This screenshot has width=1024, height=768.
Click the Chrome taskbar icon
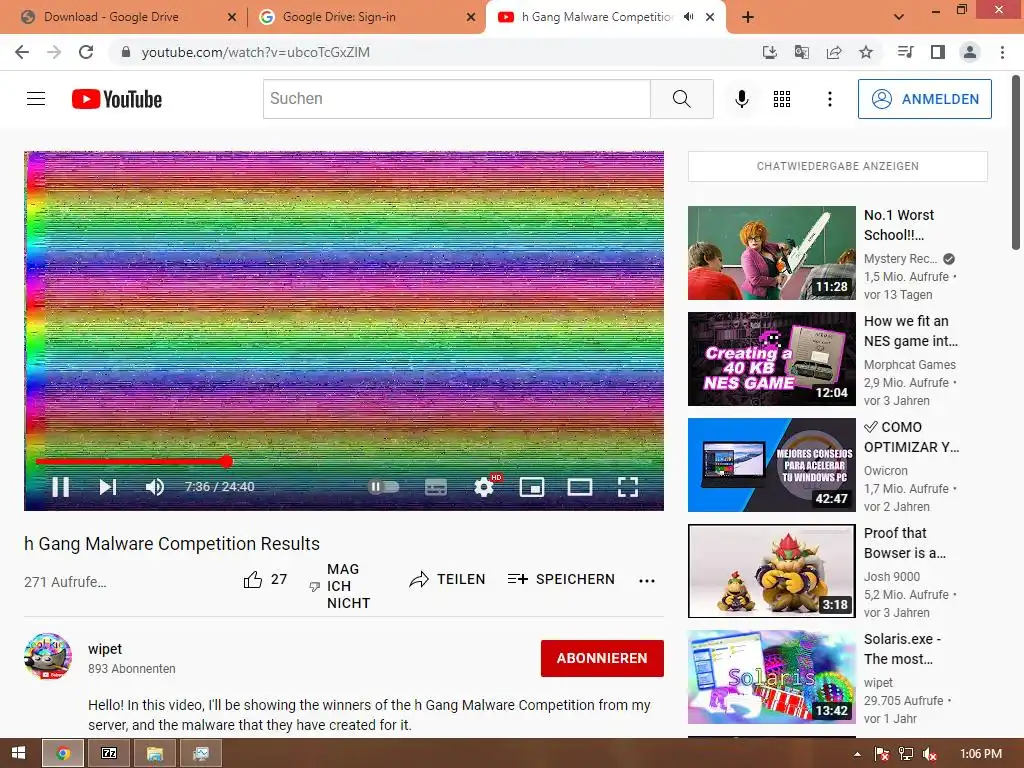tap(63, 754)
